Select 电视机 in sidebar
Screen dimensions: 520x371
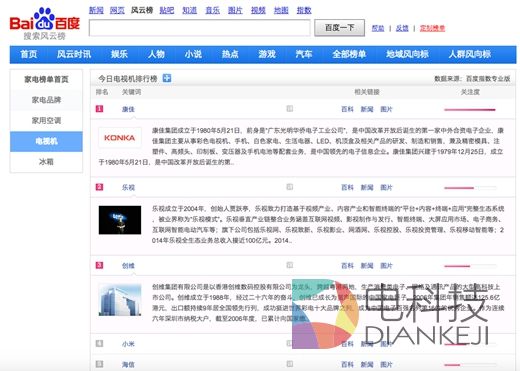[46, 141]
